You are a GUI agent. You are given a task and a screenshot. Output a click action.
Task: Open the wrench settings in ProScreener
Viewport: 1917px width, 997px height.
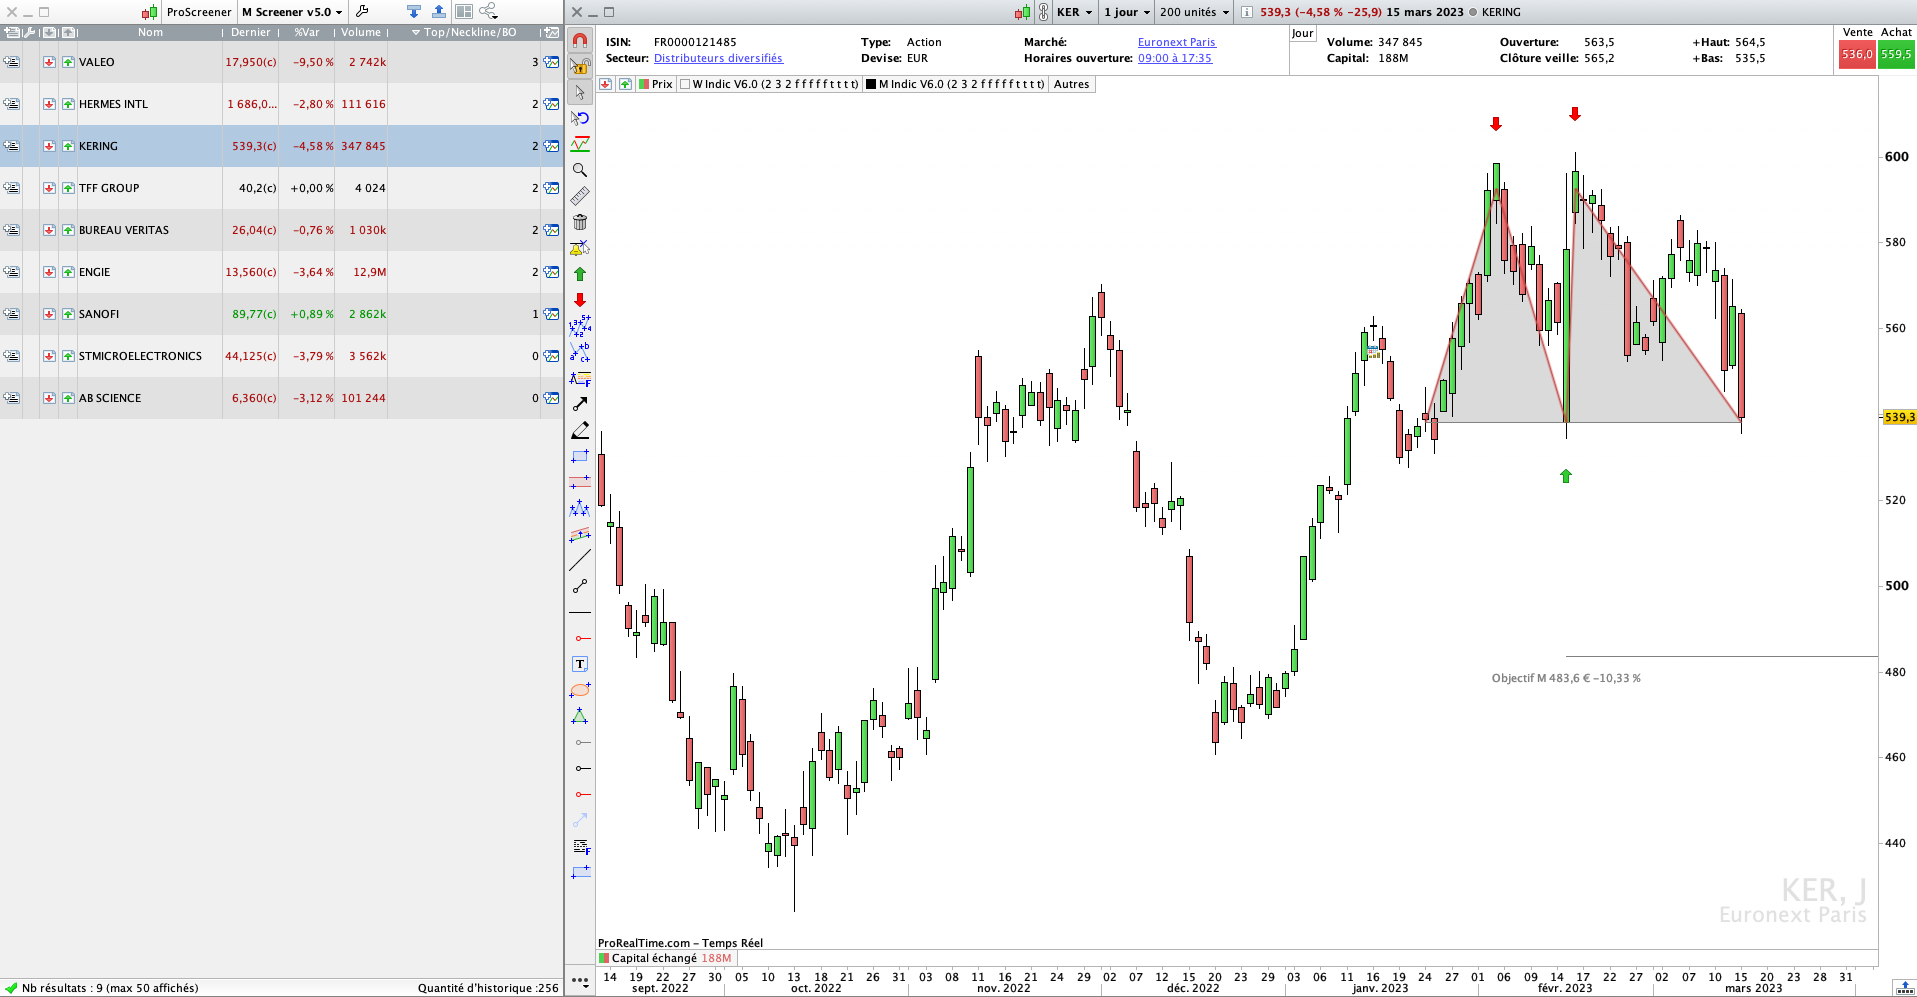[x=362, y=11]
